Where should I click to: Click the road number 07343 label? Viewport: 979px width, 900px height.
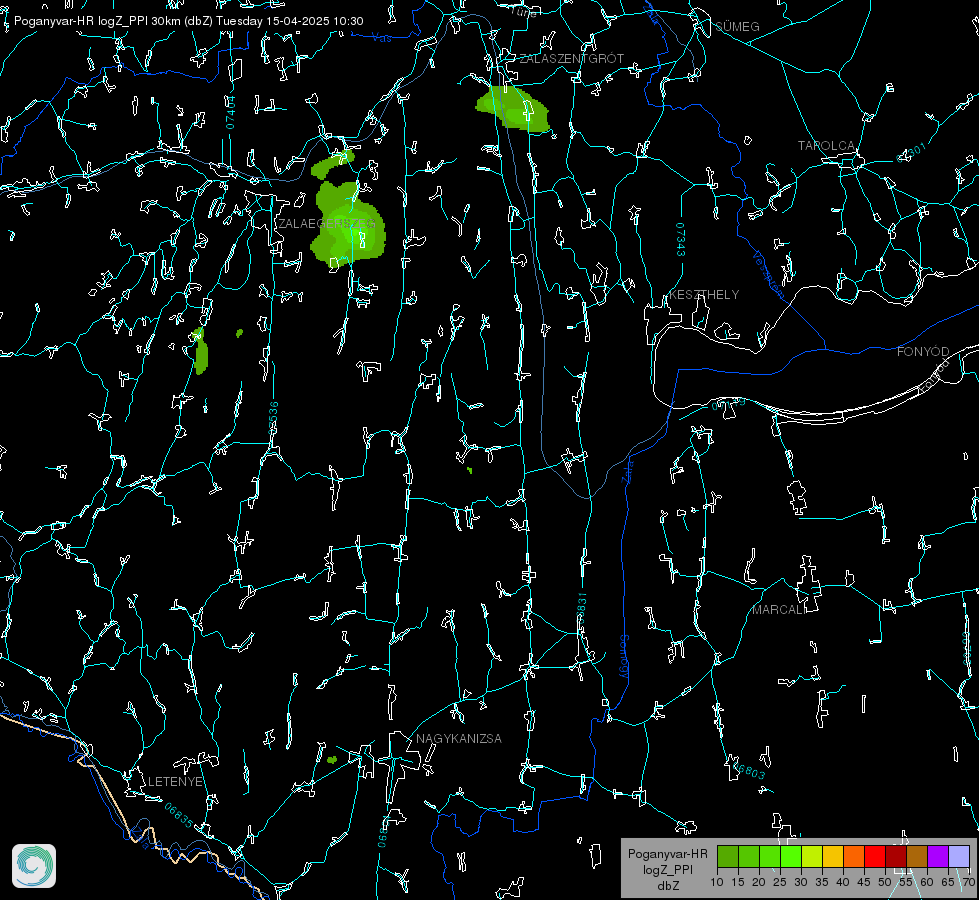[x=681, y=240]
